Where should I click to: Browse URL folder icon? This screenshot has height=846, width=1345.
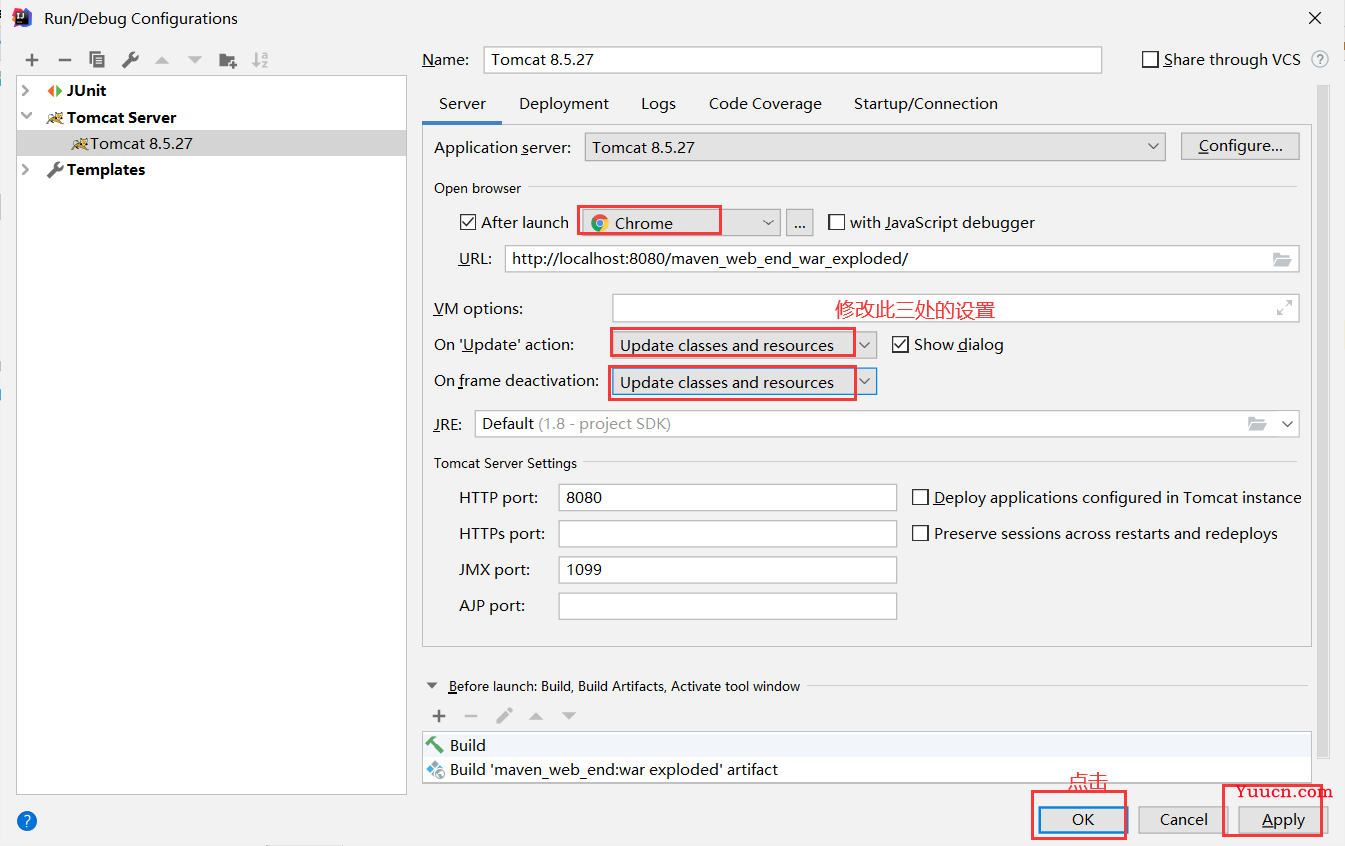[1282, 259]
